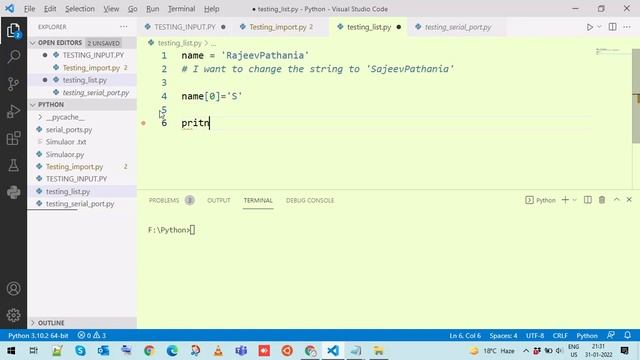Select Python terminal instance label

(540, 200)
